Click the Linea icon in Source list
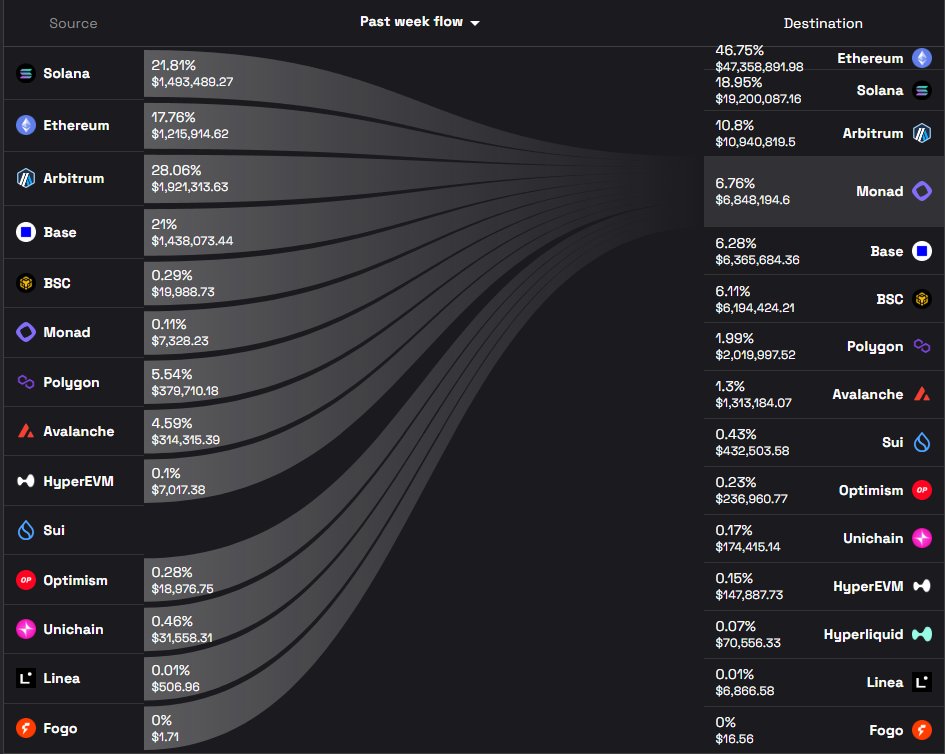This screenshot has height=754, width=945. tap(26, 679)
